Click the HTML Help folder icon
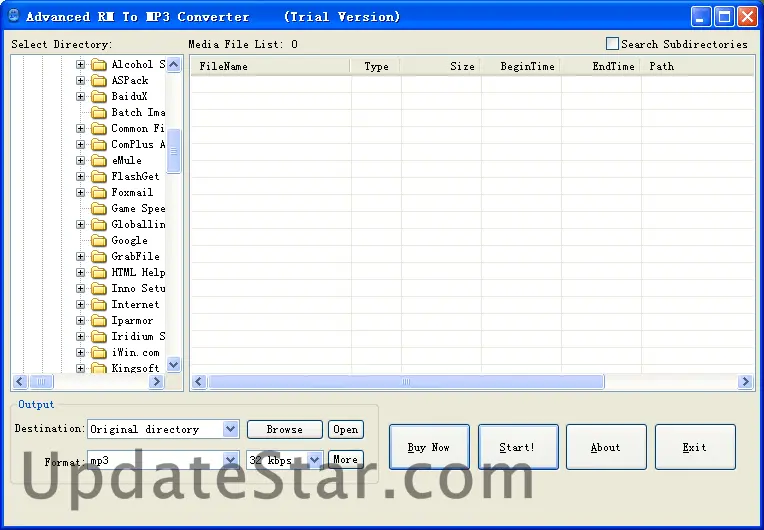The image size is (764, 530). (x=99, y=273)
